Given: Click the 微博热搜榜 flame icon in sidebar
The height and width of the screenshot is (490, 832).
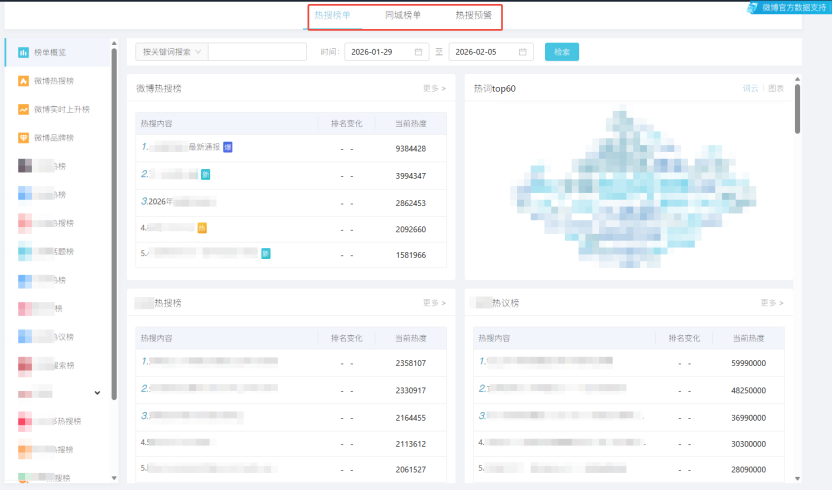Looking at the screenshot, I should pyautogui.click(x=23, y=81).
